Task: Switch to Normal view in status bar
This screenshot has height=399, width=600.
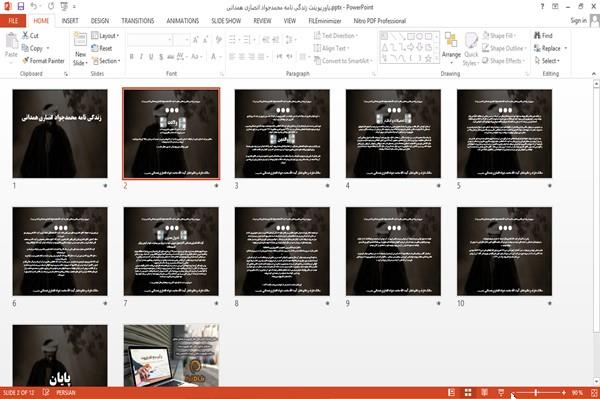Action: pos(452,392)
